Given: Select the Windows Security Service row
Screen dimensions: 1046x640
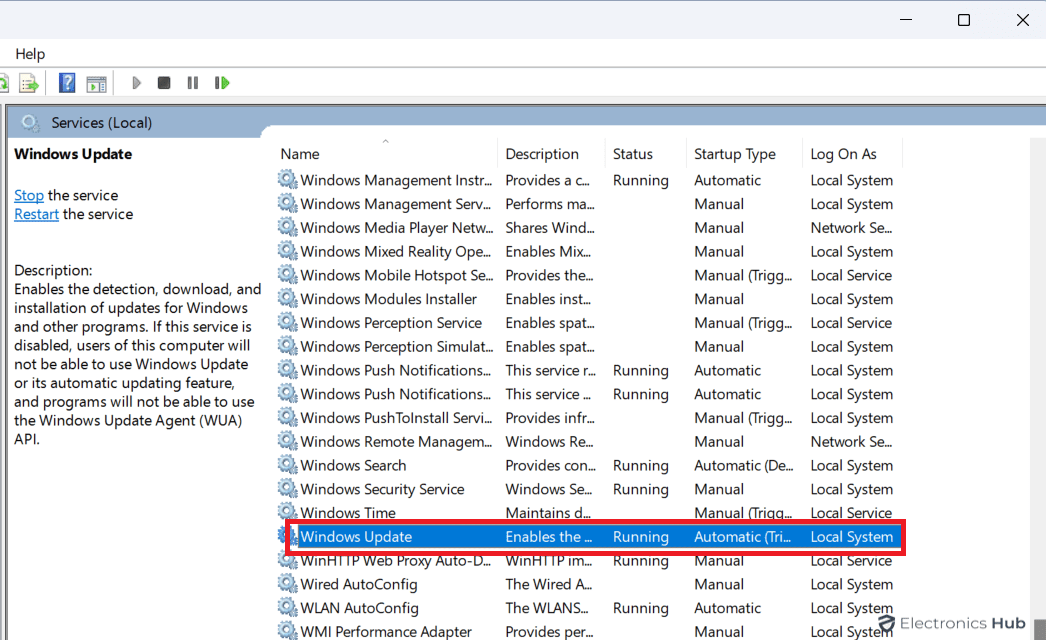Looking at the screenshot, I should point(382,489).
